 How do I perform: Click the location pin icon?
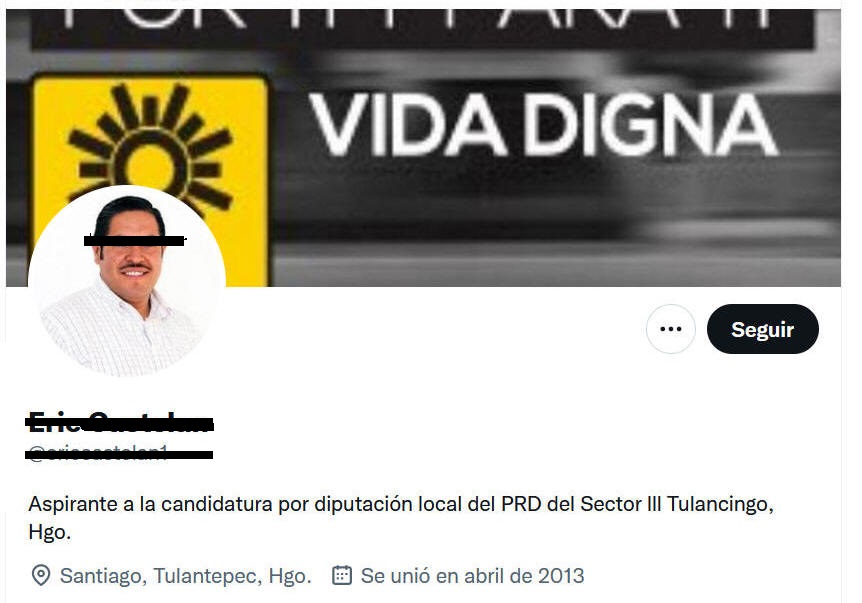point(41,576)
